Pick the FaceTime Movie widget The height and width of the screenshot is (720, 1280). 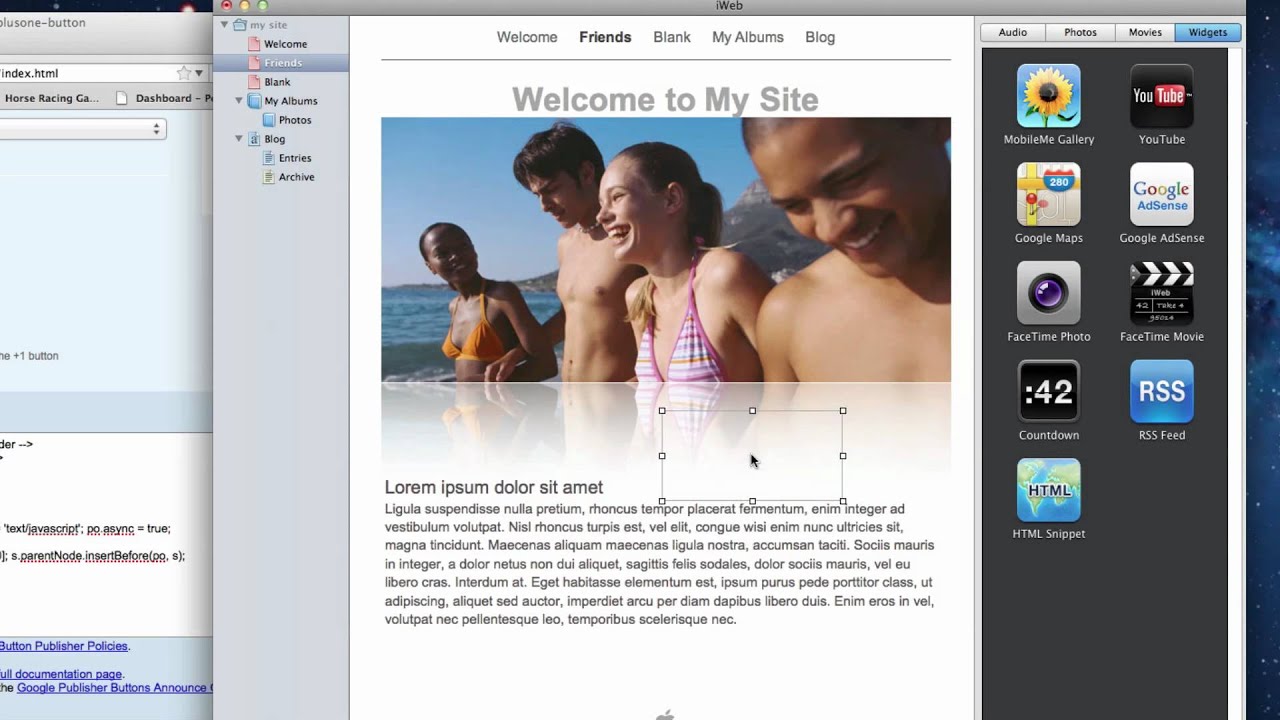point(1161,293)
